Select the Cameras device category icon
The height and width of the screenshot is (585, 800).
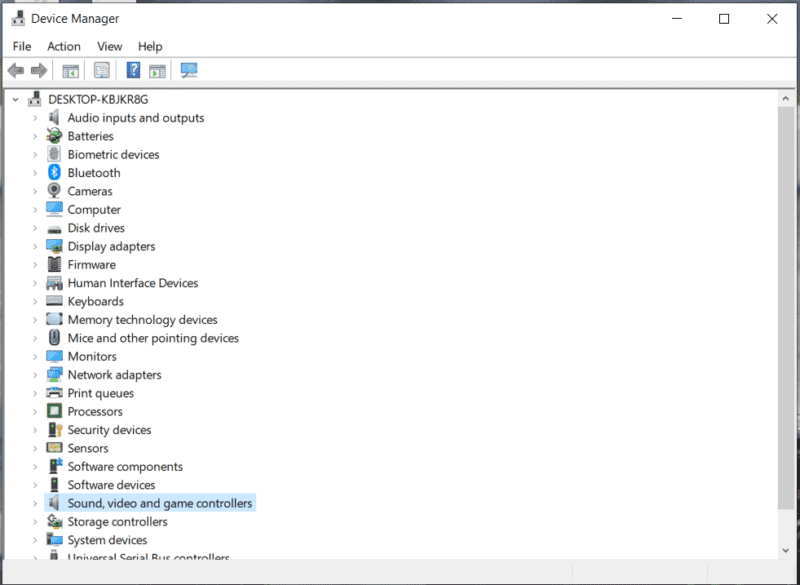55,191
